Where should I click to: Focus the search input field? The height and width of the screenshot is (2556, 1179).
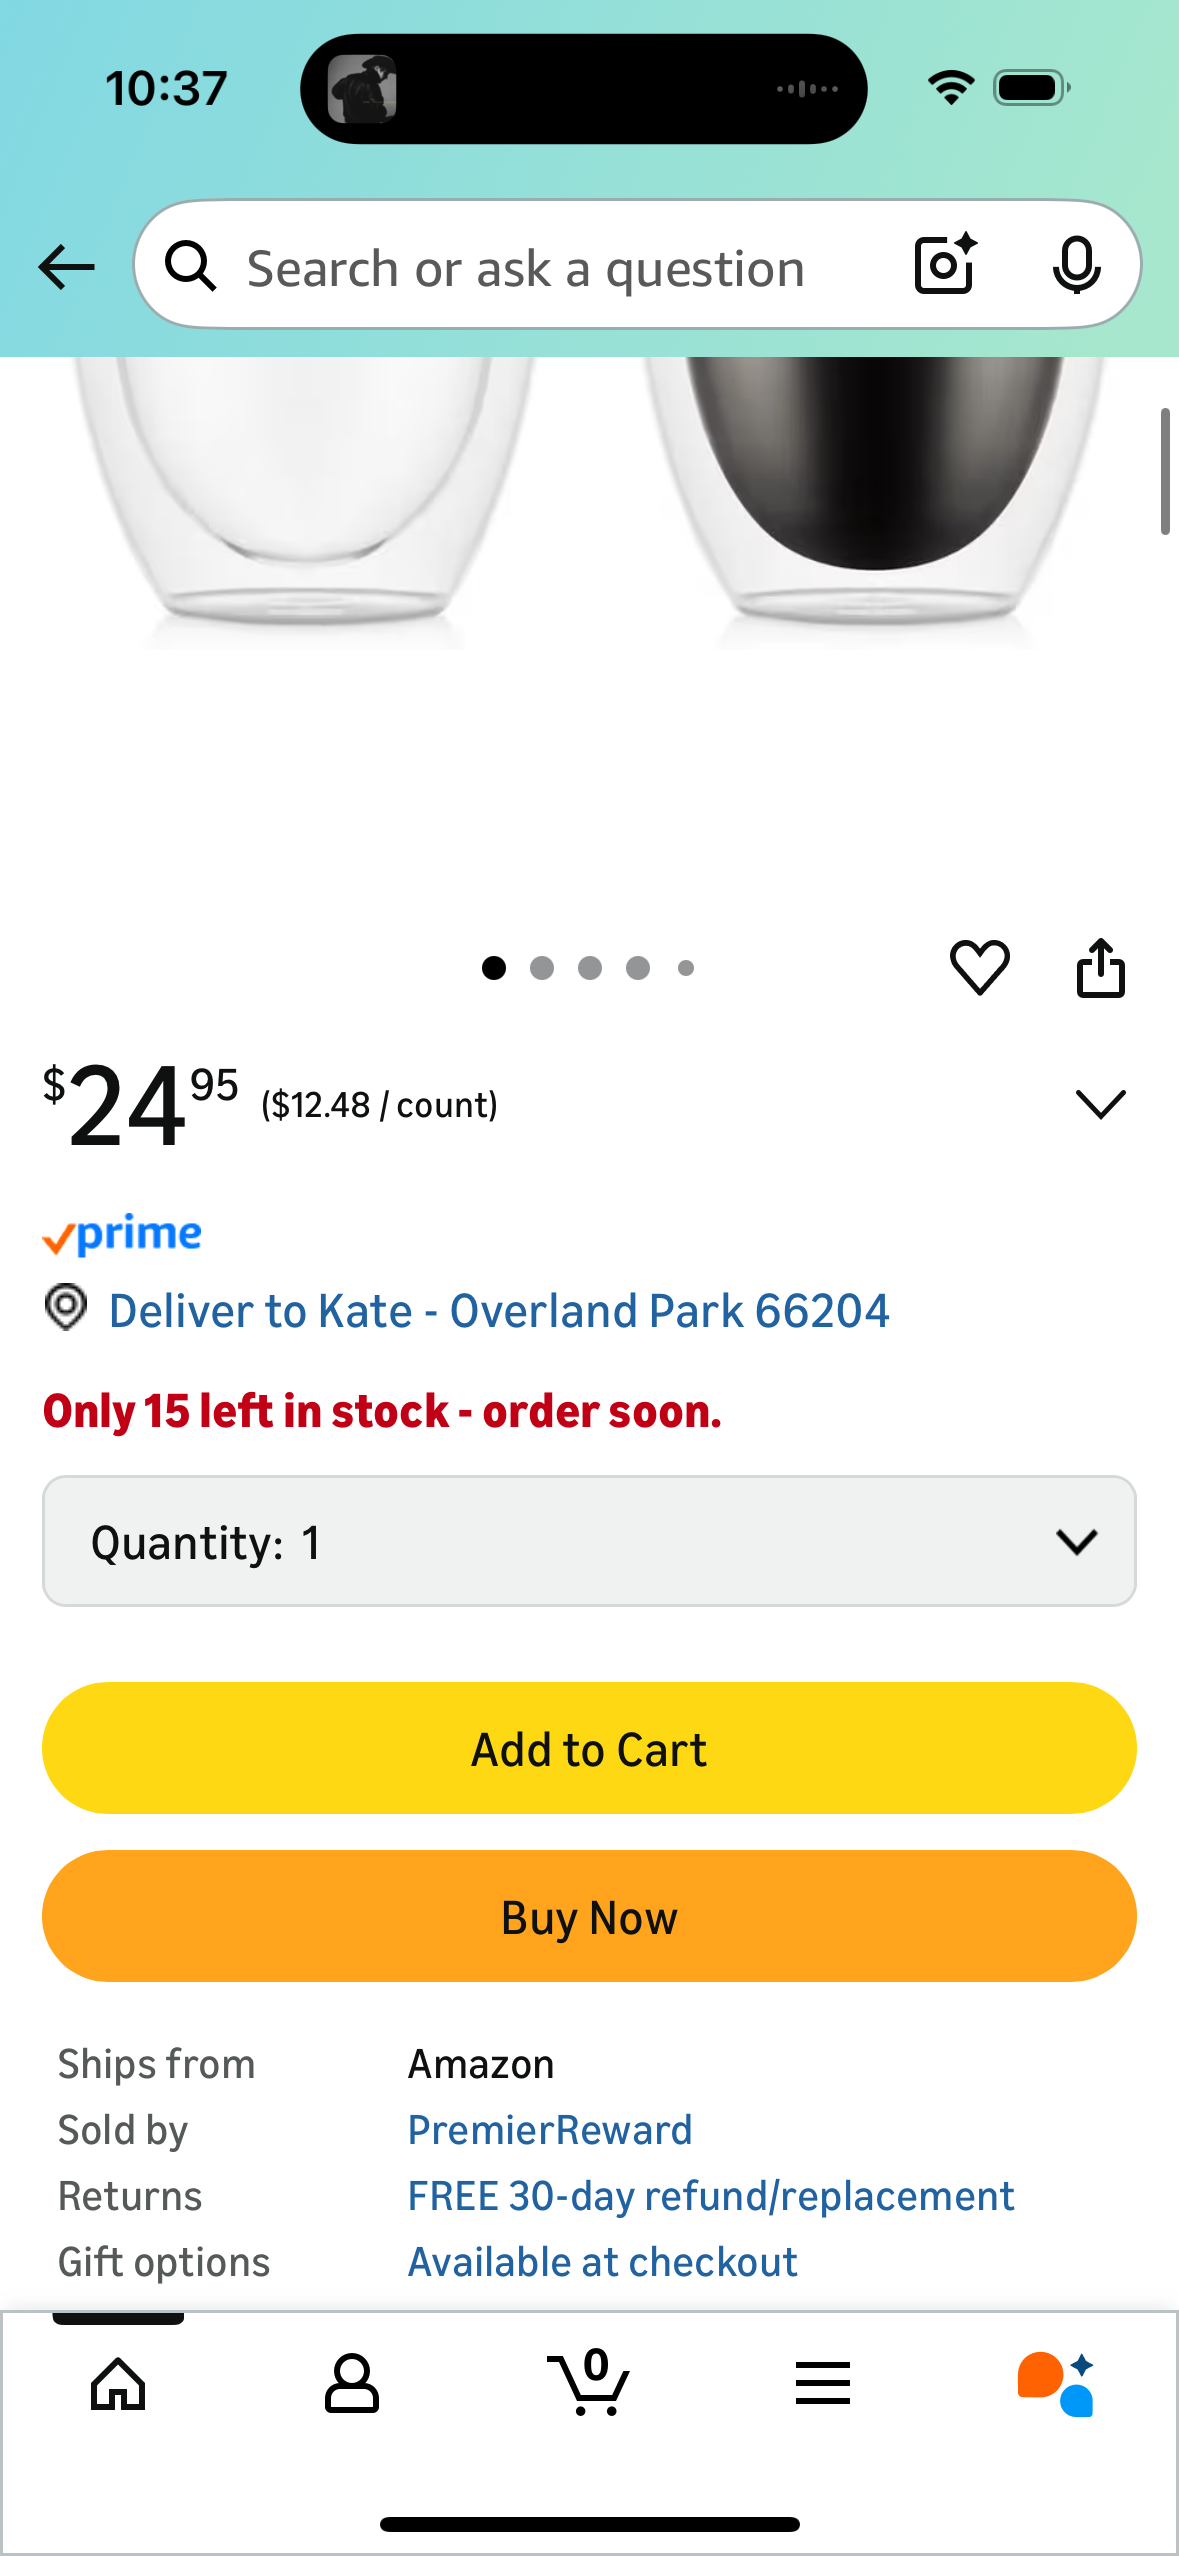[x=526, y=268]
